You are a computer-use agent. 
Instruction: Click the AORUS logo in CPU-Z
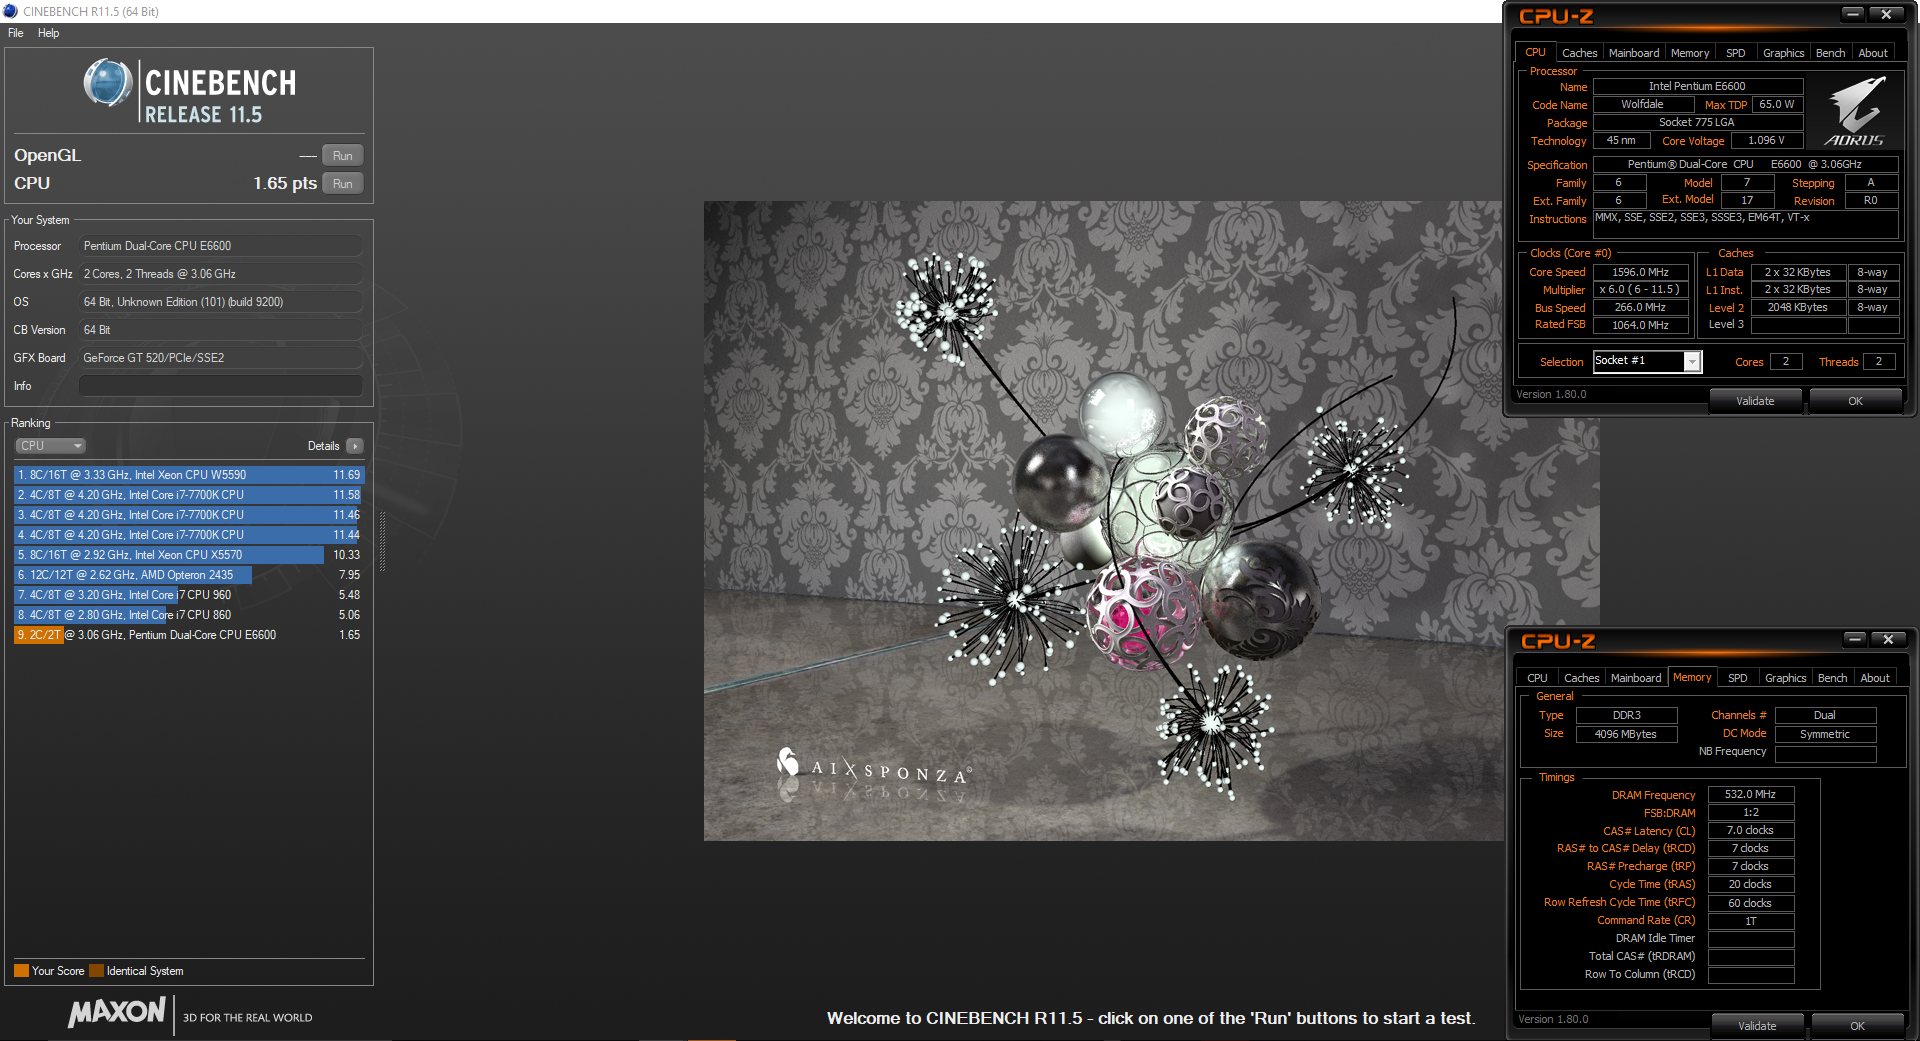click(1854, 113)
